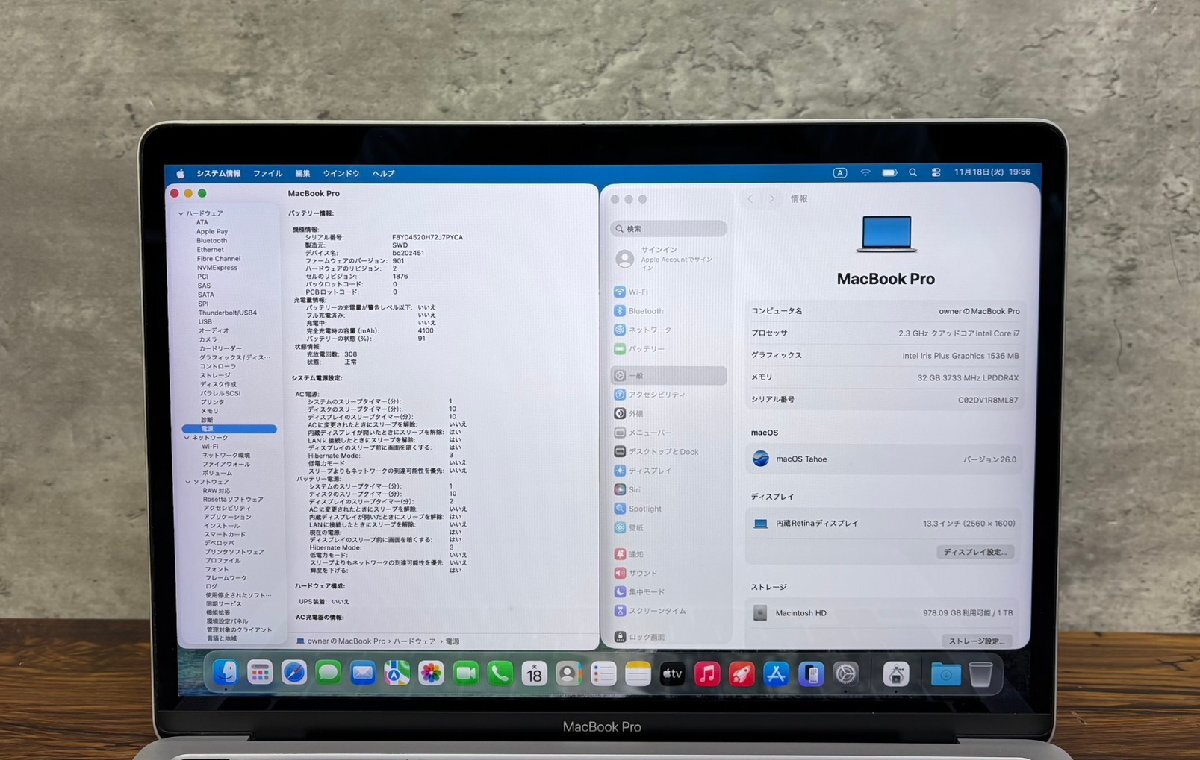Click ディスプレイ設定... button
The image size is (1200, 760).
pos(977,551)
